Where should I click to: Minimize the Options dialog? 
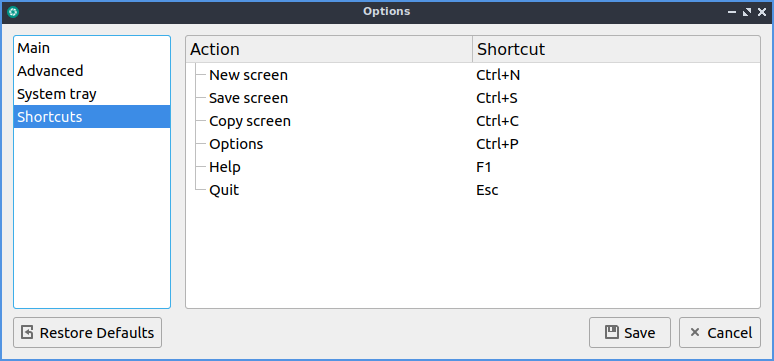(732, 12)
